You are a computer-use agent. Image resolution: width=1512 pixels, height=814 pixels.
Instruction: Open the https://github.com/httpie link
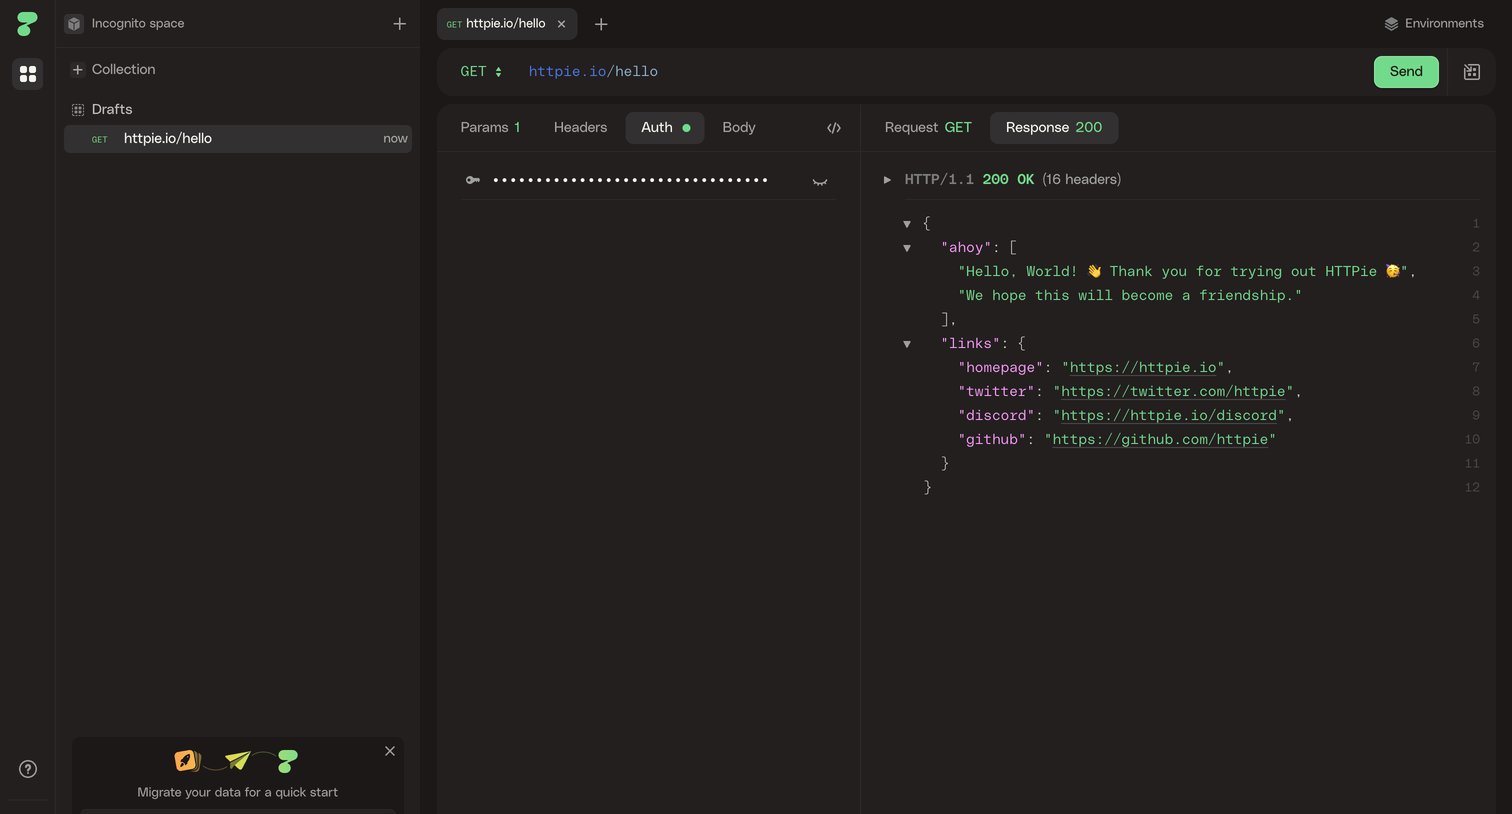pyautogui.click(x=1160, y=440)
